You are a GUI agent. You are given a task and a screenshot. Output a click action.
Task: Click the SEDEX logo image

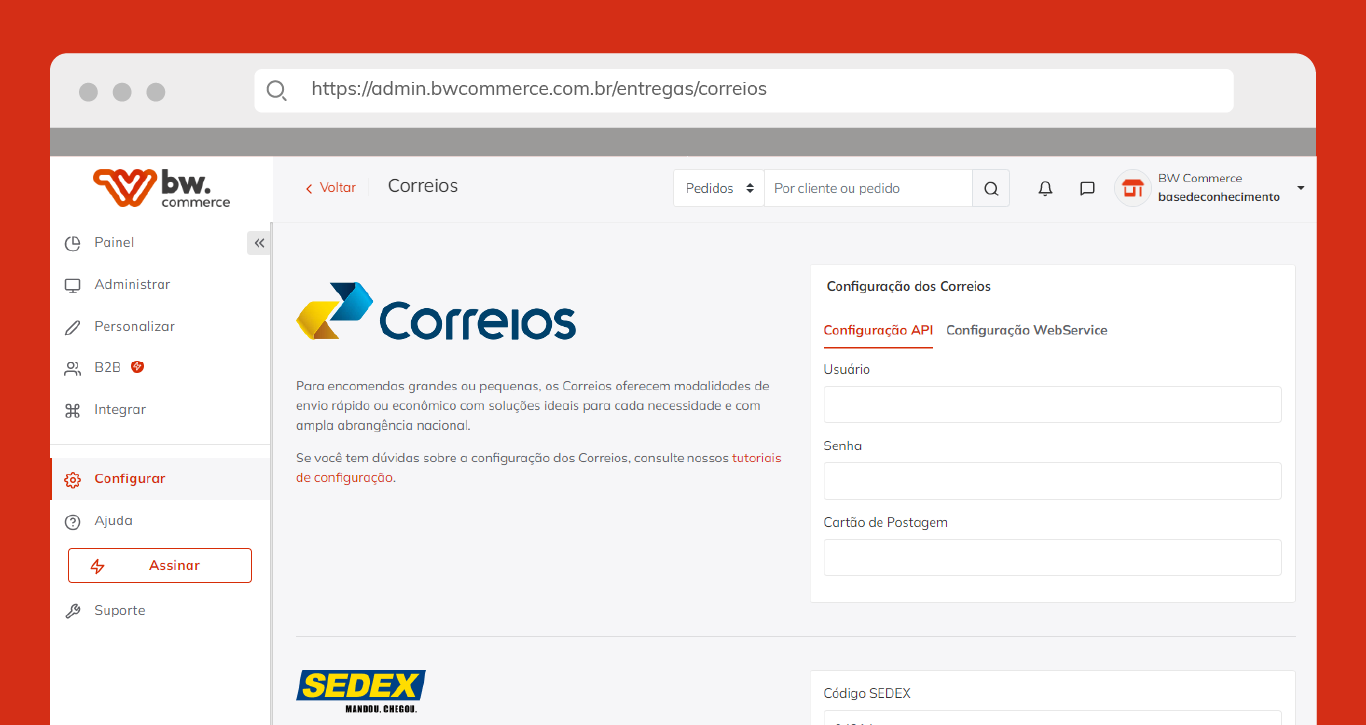tap(361, 691)
